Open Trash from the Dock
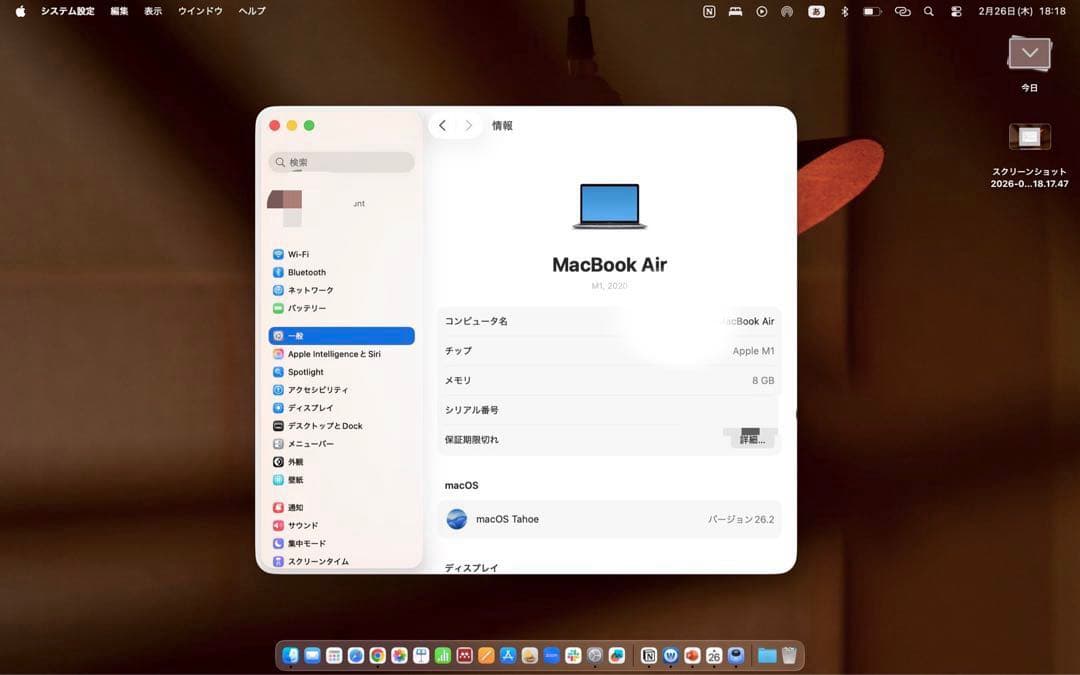Image resolution: width=1080 pixels, height=675 pixels. [789, 655]
